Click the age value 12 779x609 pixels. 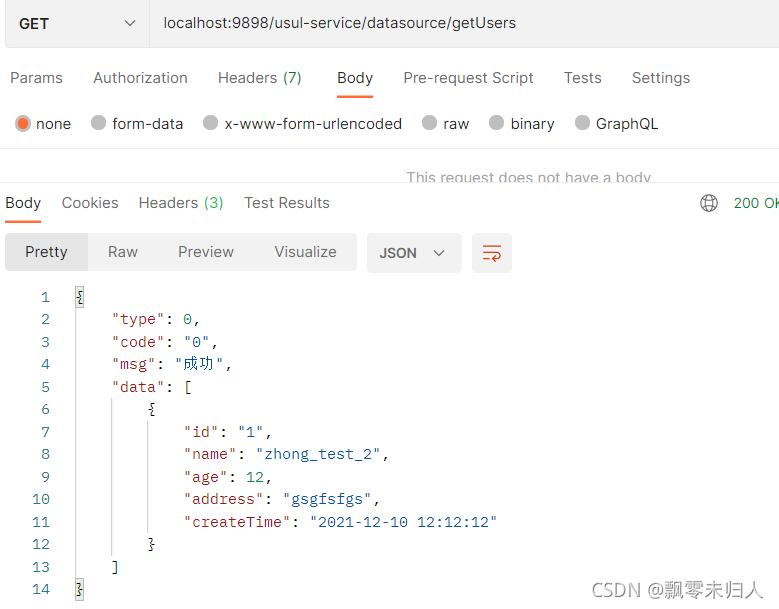click(x=255, y=477)
